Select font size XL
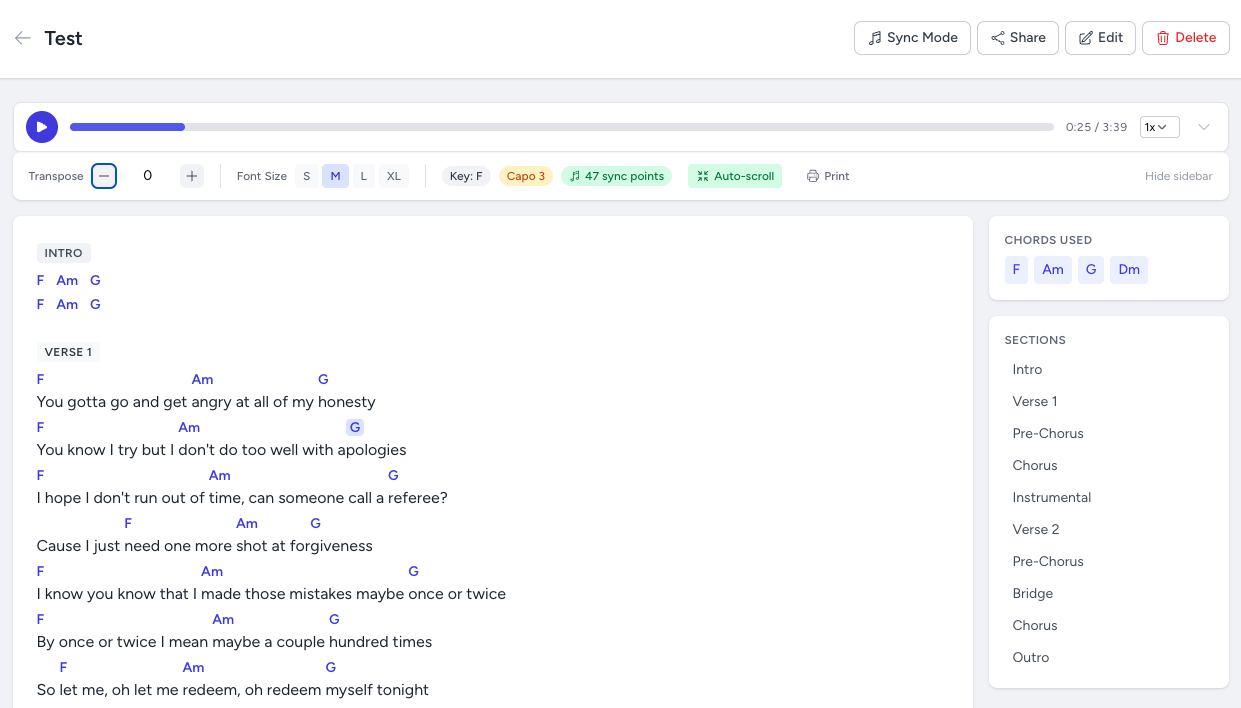The width and height of the screenshot is (1241, 708). [393, 175]
